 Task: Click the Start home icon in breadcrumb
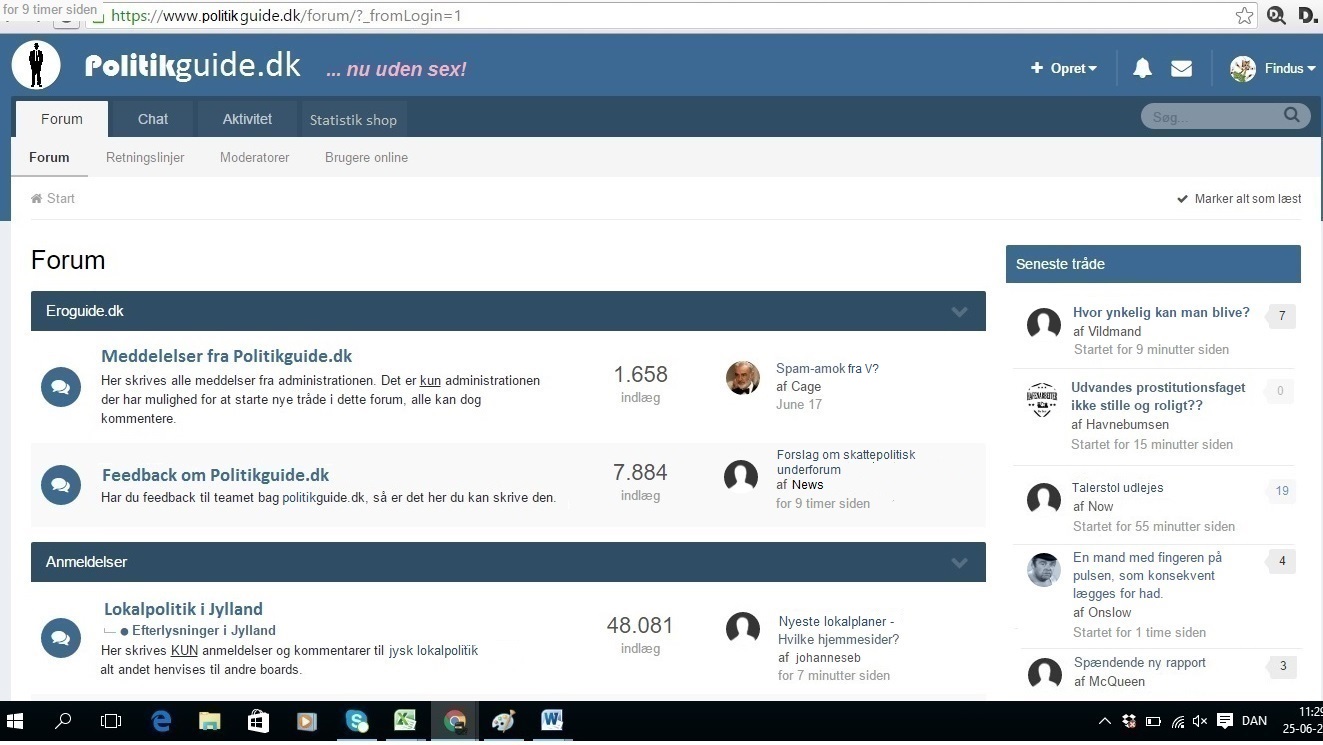coord(36,198)
